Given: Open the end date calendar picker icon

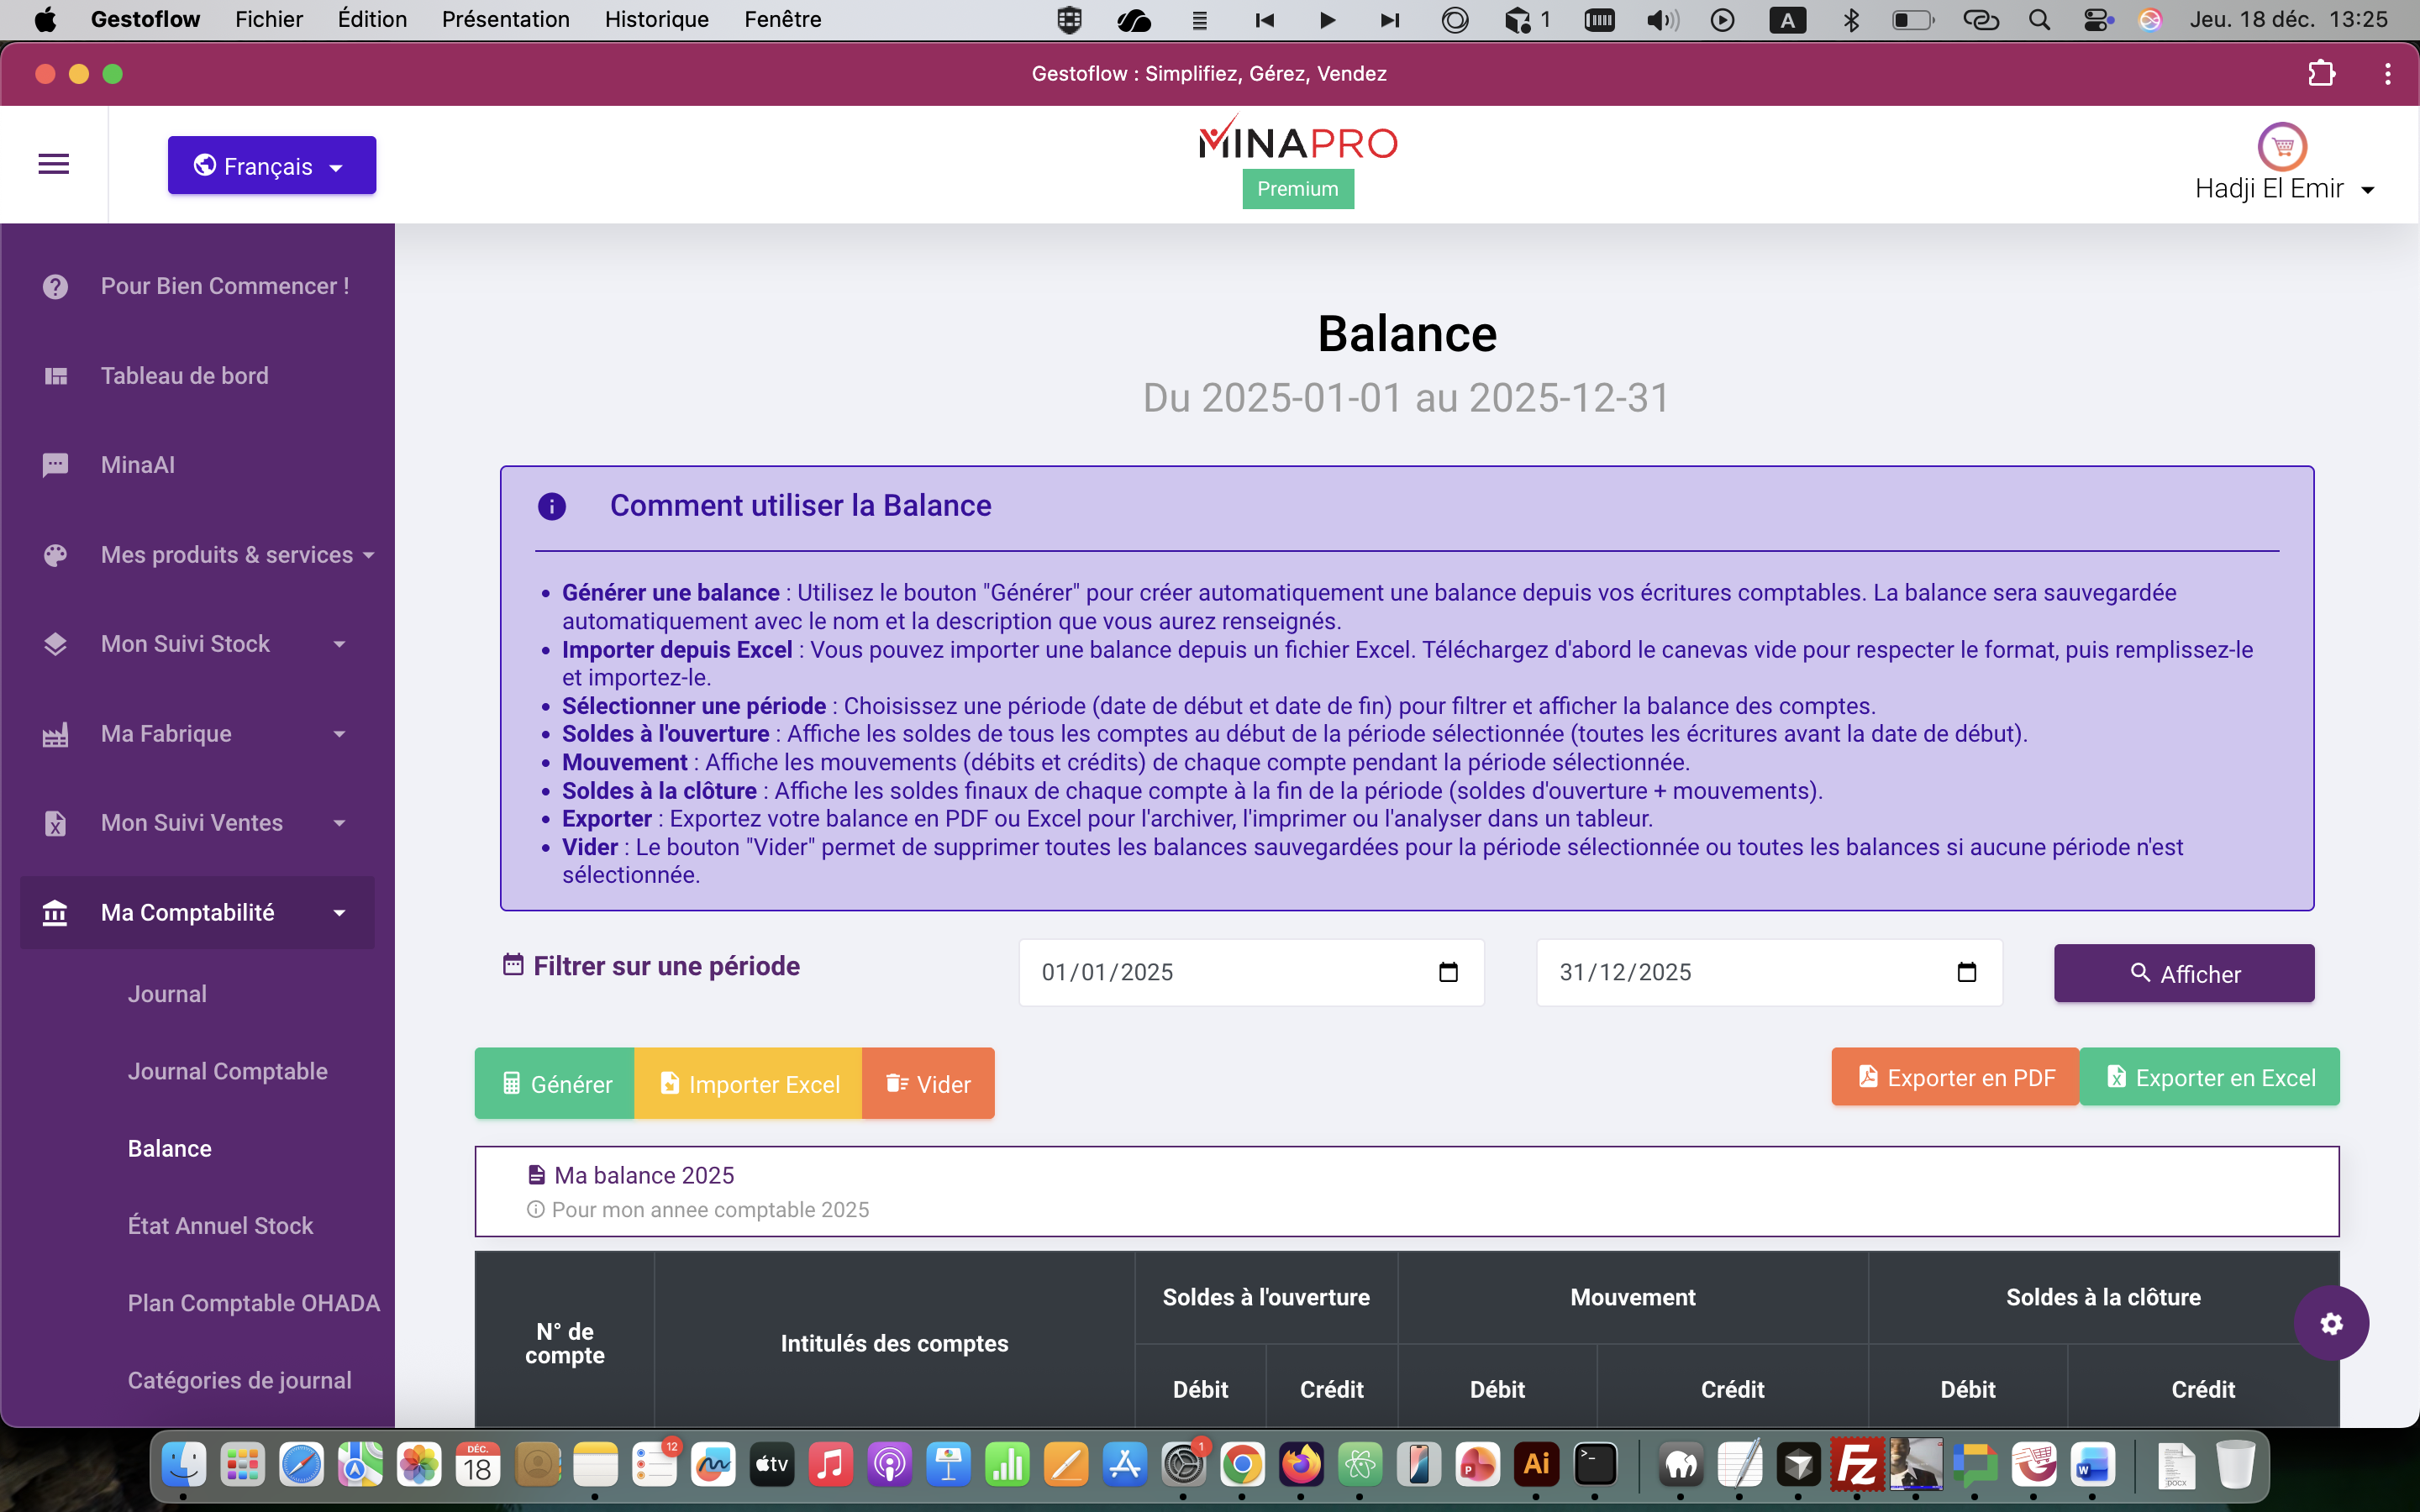Looking at the screenshot, I should (x=1966, y=972).
